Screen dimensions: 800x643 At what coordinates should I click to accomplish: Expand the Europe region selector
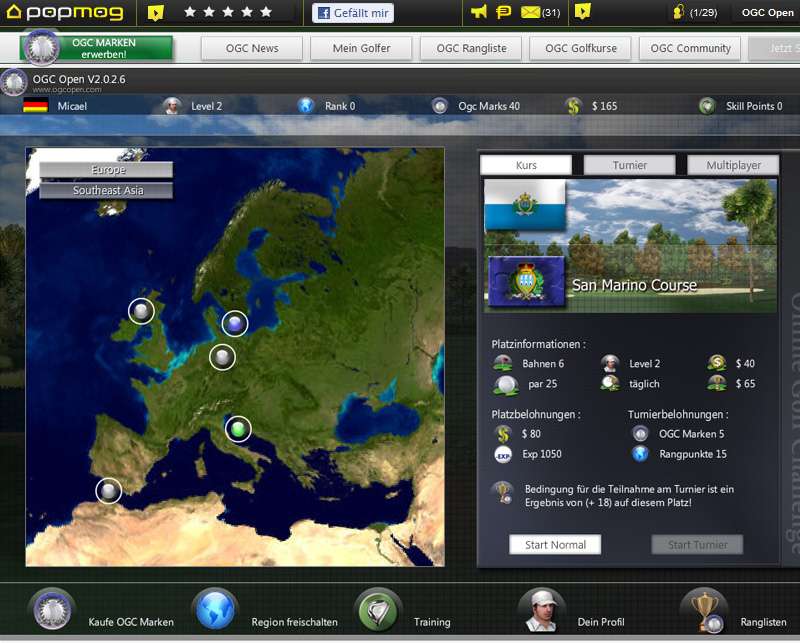tap(105, 169)
